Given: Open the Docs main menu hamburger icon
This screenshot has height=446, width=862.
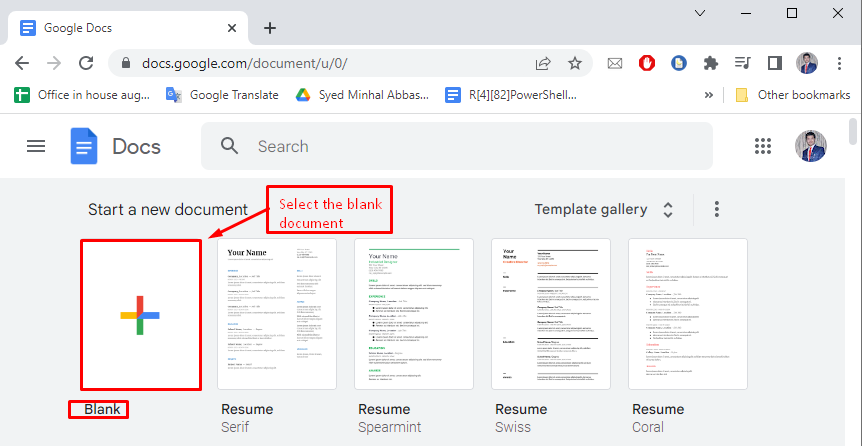Looking at the screenshot, I should coord(36,146).
